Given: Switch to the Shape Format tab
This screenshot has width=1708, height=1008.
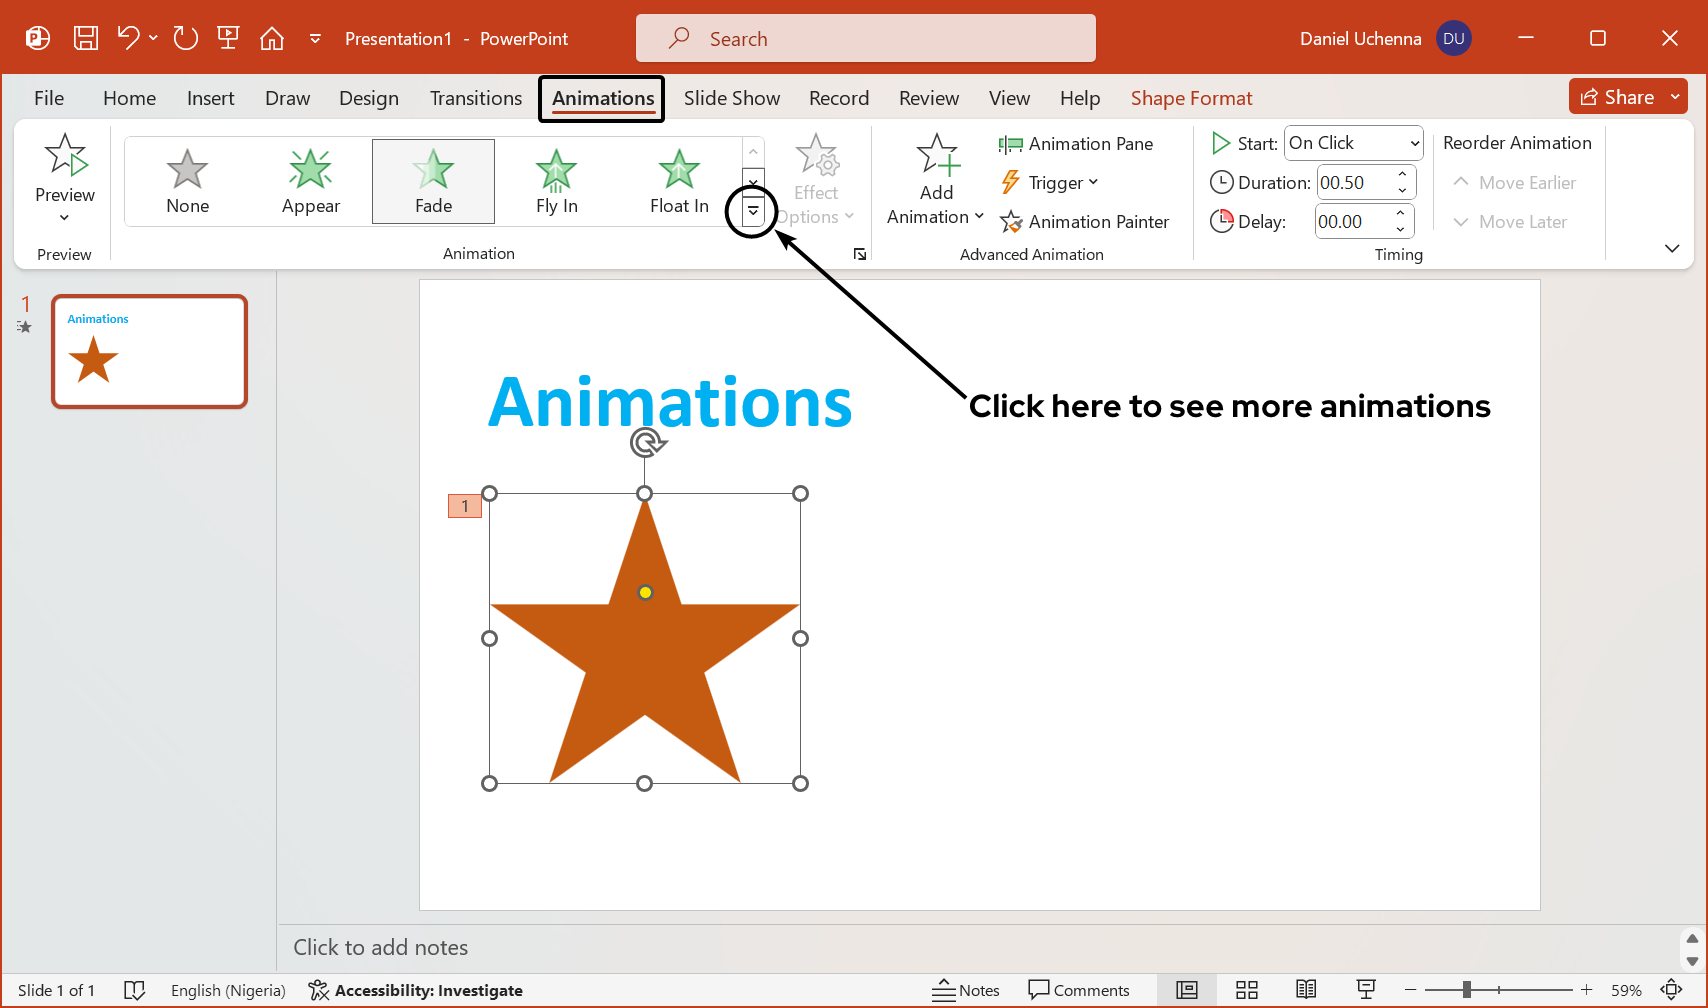Looking at the screenshot, I should [x=1191, y=98].
